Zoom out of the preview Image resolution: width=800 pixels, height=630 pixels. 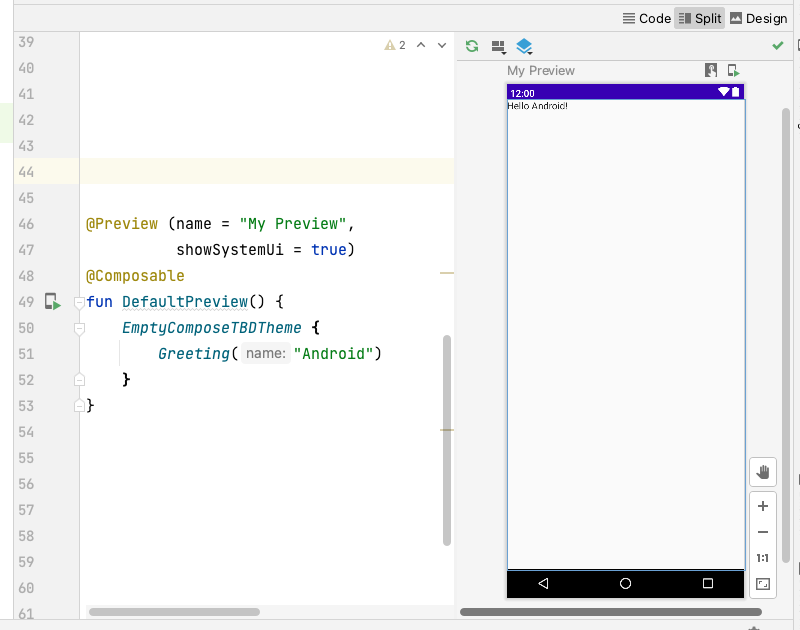coord(762,532)
